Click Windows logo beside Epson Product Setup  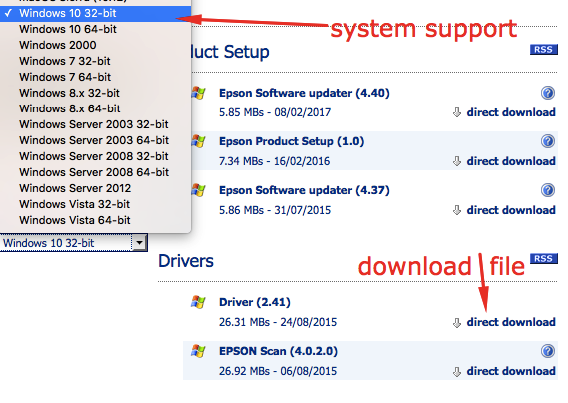198,141
